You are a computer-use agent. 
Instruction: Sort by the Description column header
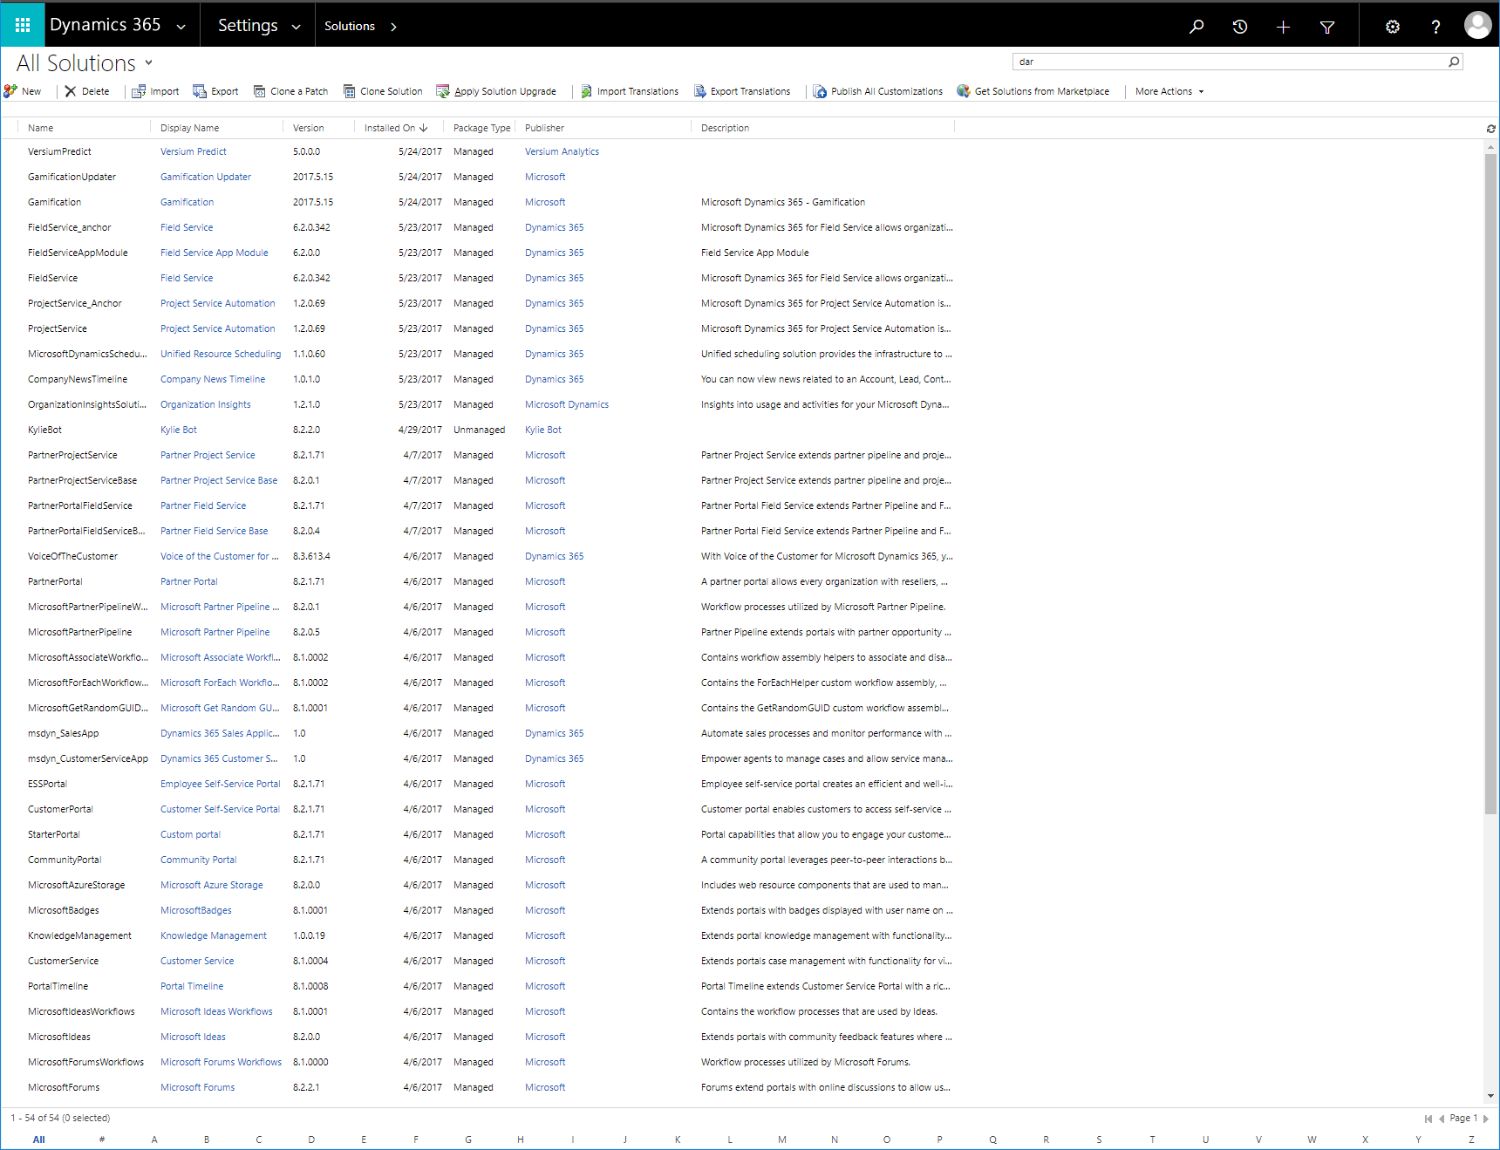[725, 128]
